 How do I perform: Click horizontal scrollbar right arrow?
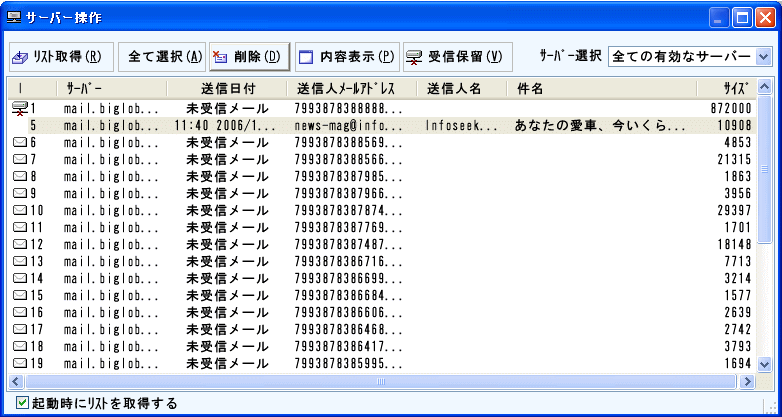[746, 382]
